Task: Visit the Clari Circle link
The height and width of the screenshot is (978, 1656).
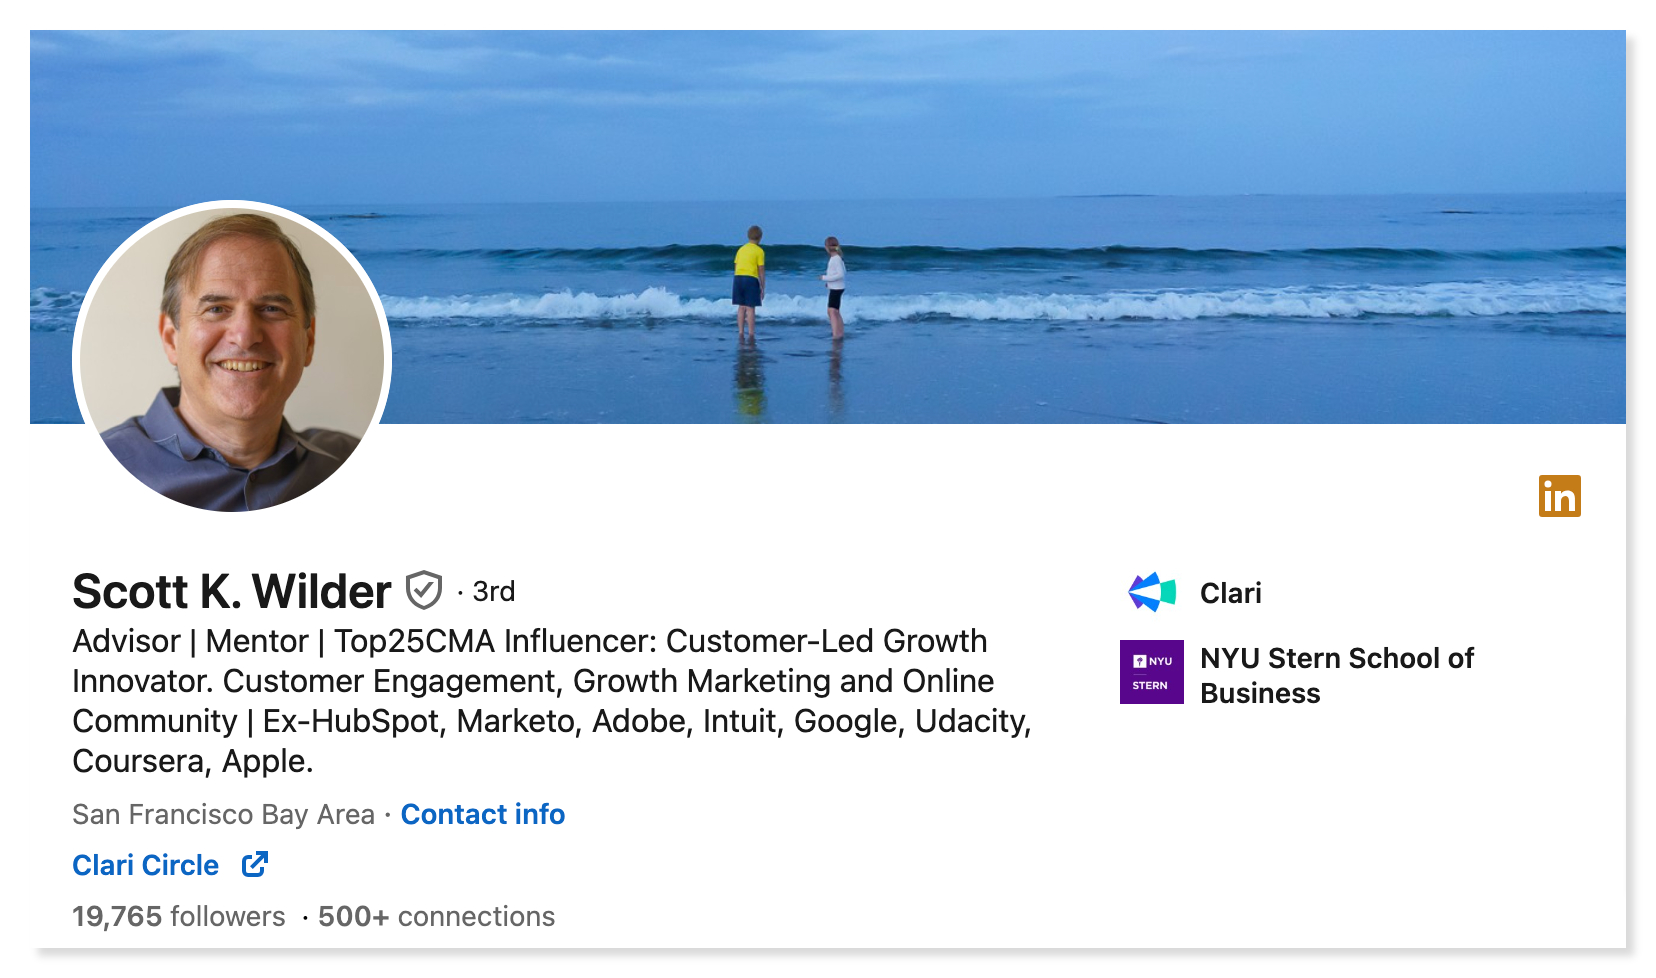Action: point(146,865)
